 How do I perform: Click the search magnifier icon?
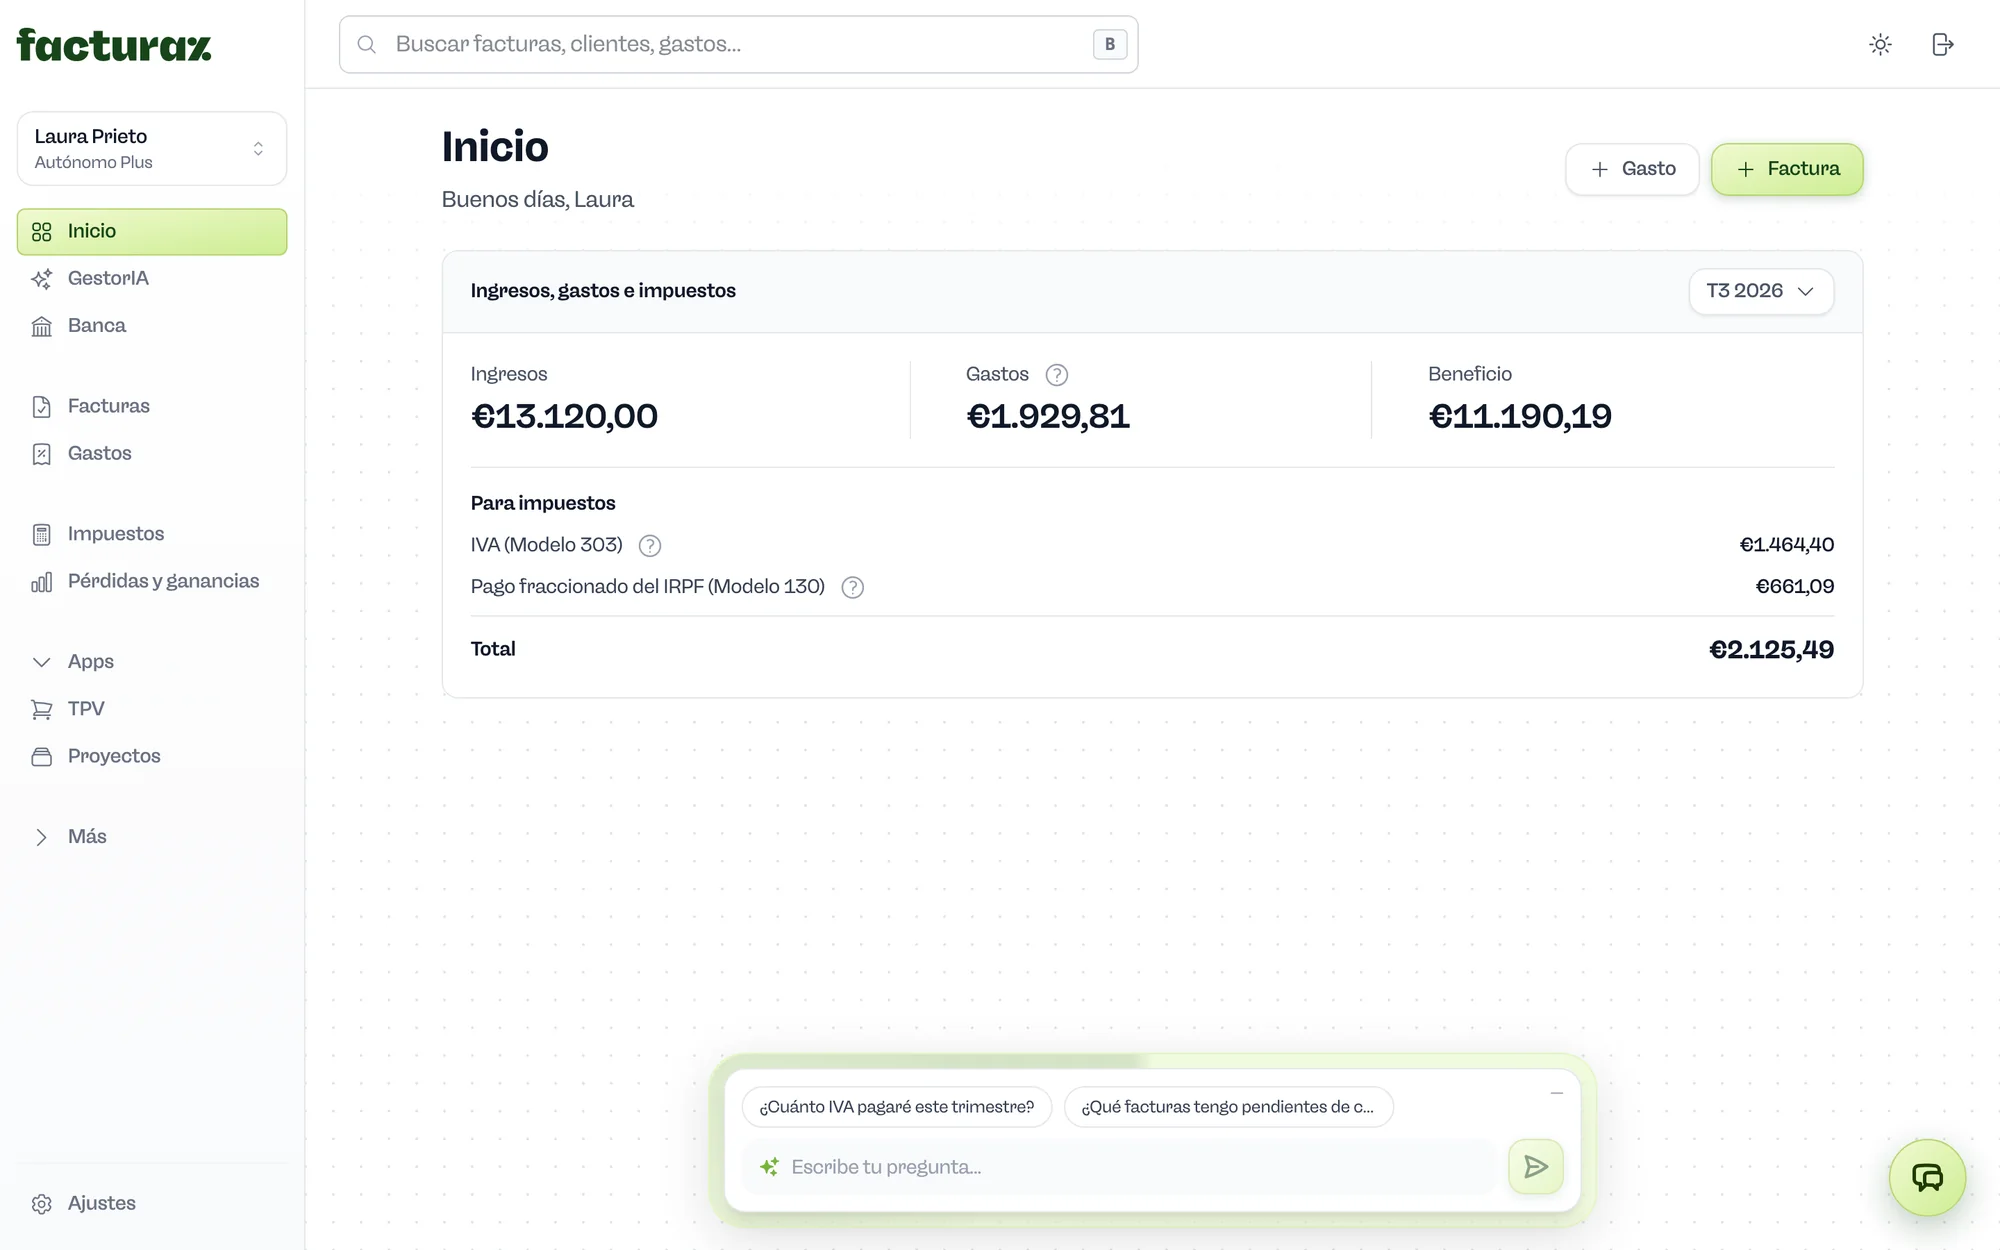(367, 44)
